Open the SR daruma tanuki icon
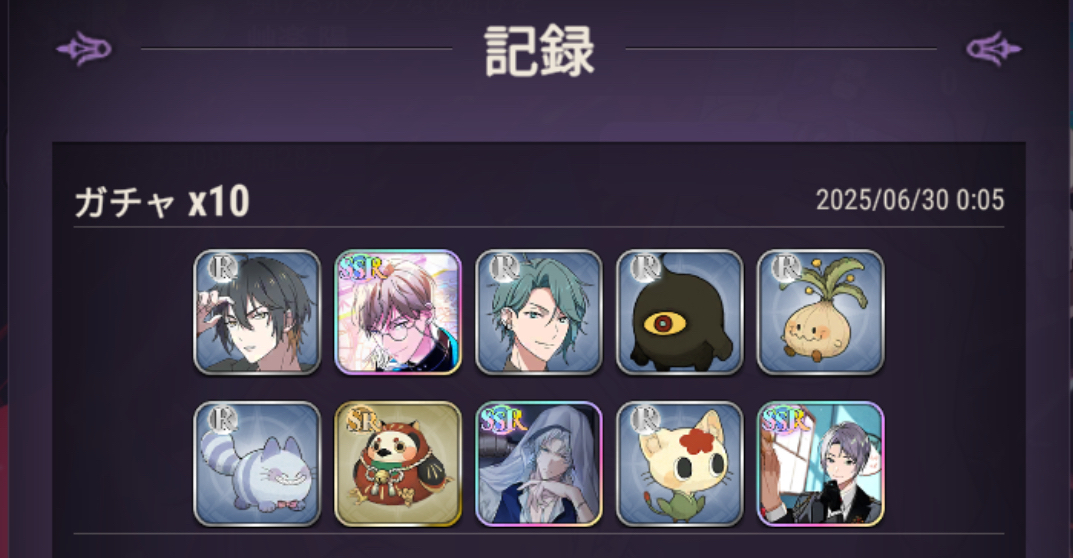Viewport: 1073px width, 558px height. click(398, 464)
